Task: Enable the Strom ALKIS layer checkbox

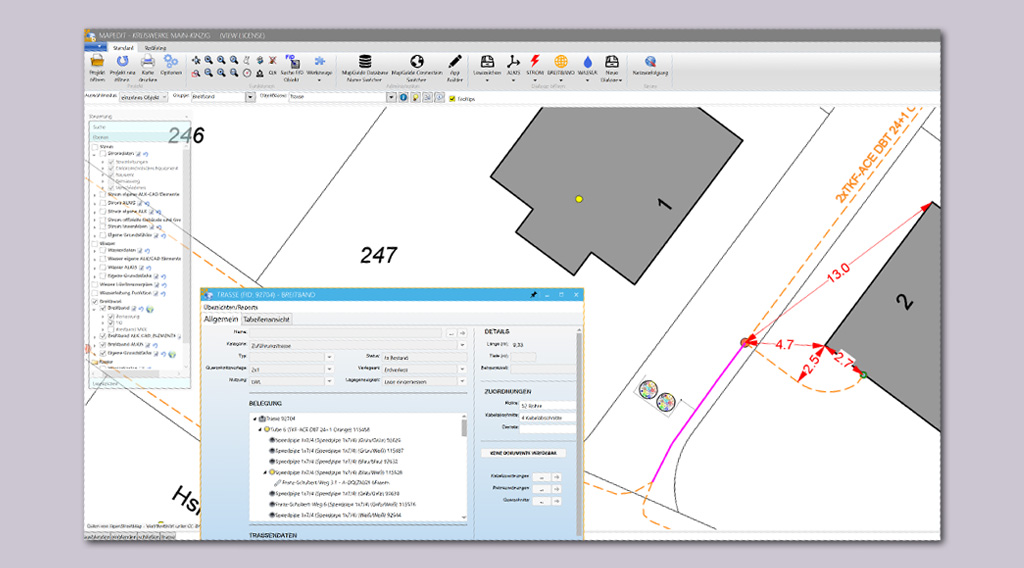Action: 102,203
